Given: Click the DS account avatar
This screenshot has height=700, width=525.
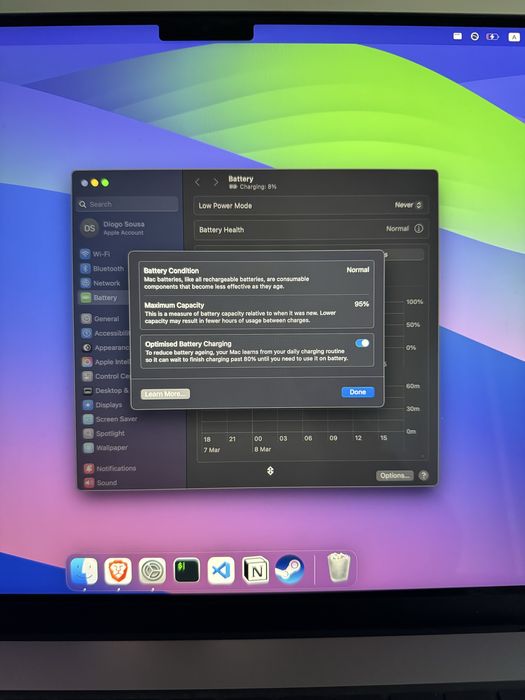Looking at the screenshot, I should [89, 228].
